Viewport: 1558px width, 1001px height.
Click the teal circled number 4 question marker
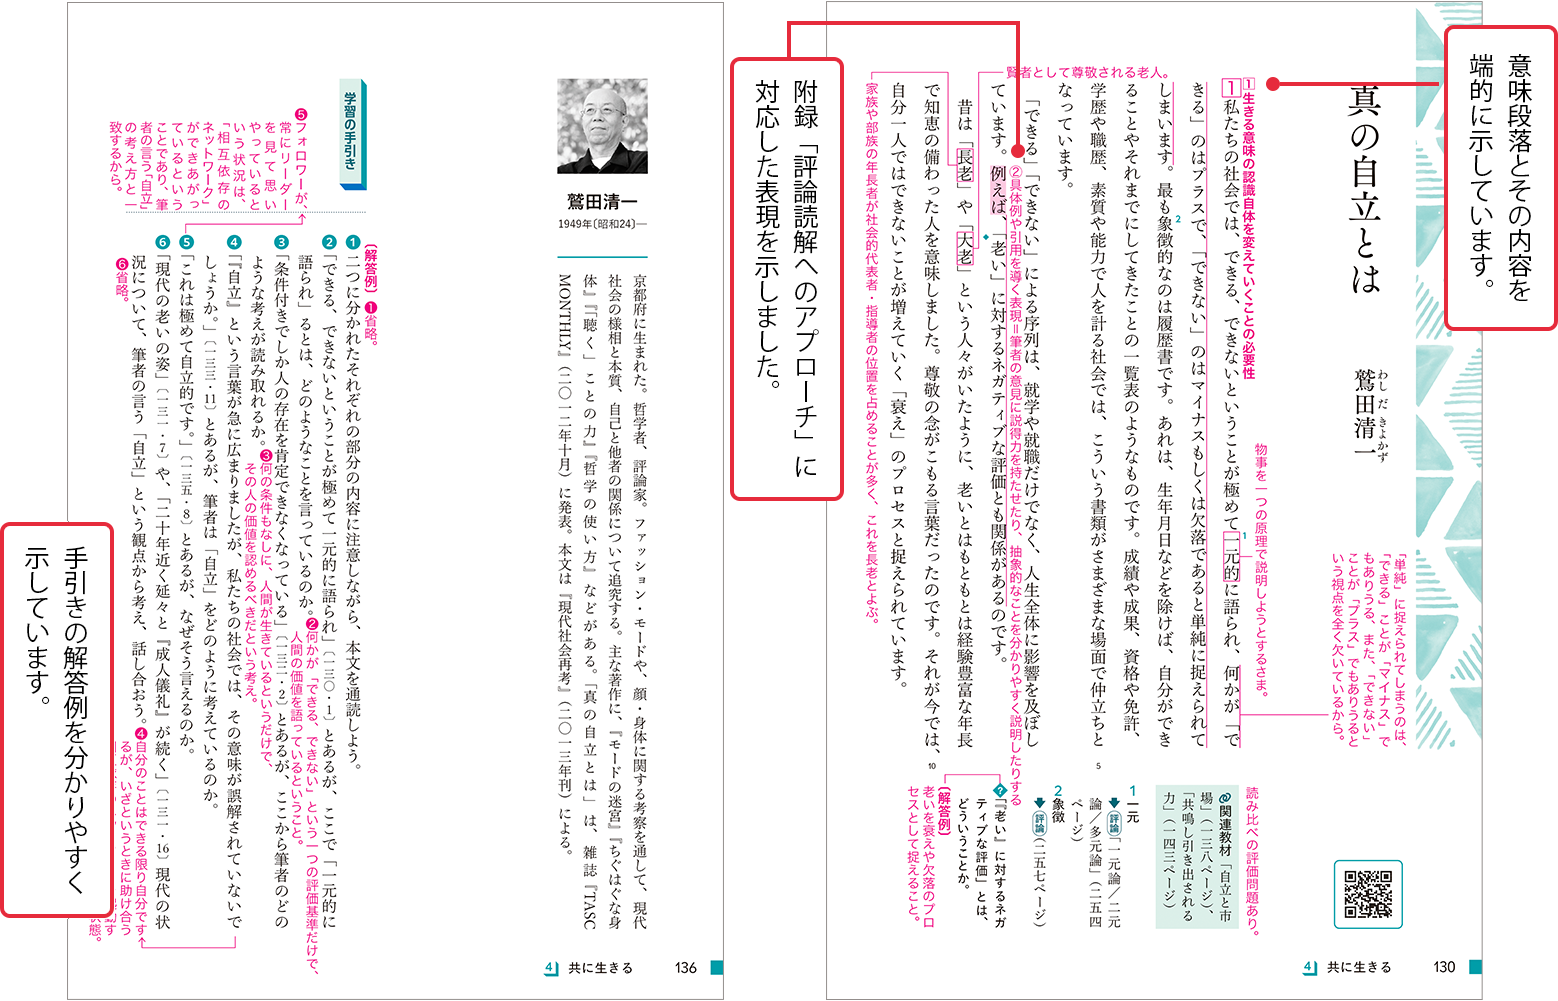click(x=234, y=242)
